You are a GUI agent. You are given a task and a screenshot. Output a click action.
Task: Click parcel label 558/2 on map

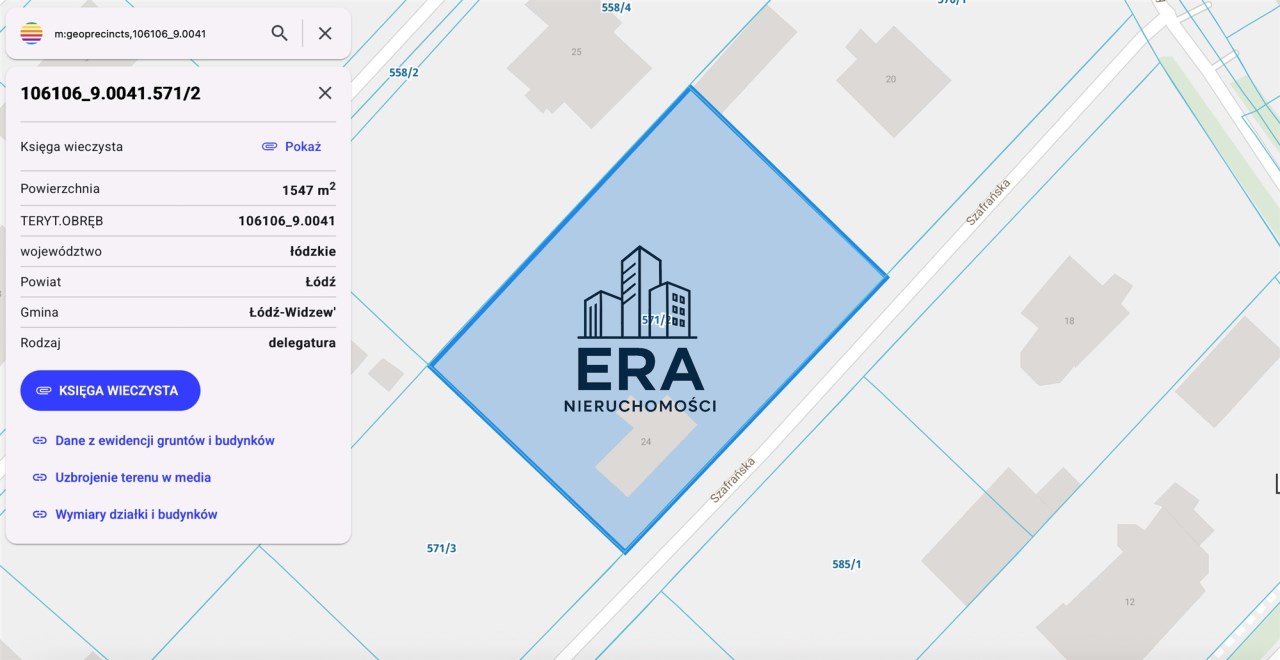tap(403, 73)
